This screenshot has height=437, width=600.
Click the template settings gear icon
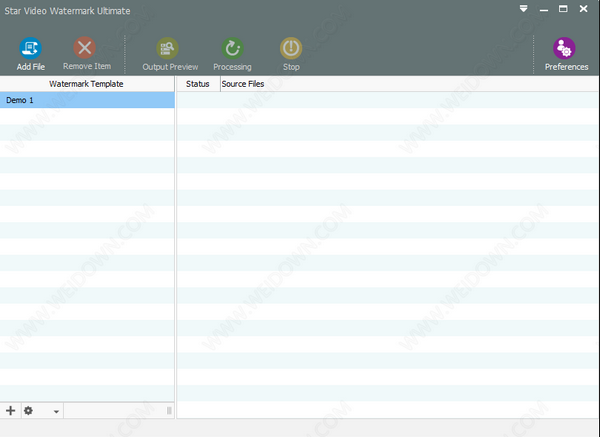click(x=28, y=410)
